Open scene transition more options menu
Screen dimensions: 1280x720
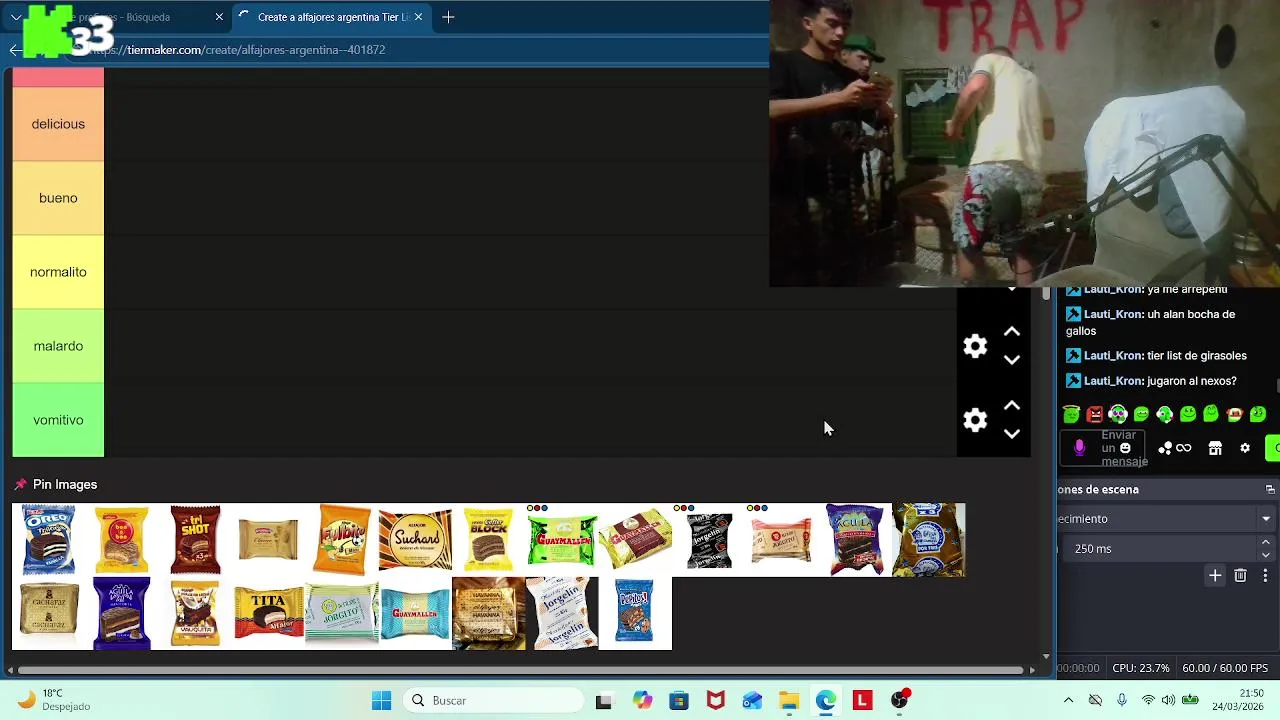click(1265, 576)
